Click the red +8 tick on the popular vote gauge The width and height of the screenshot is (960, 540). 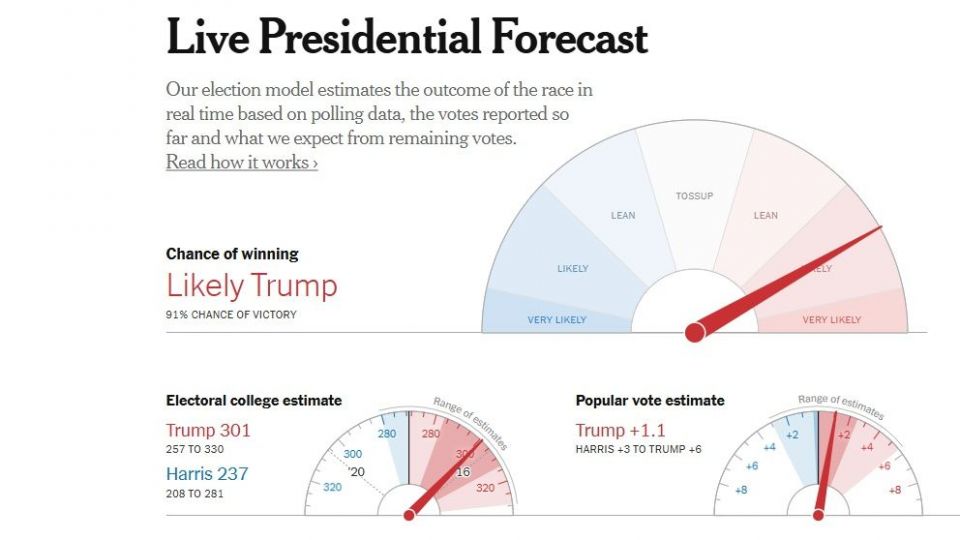tap(895, 490)
